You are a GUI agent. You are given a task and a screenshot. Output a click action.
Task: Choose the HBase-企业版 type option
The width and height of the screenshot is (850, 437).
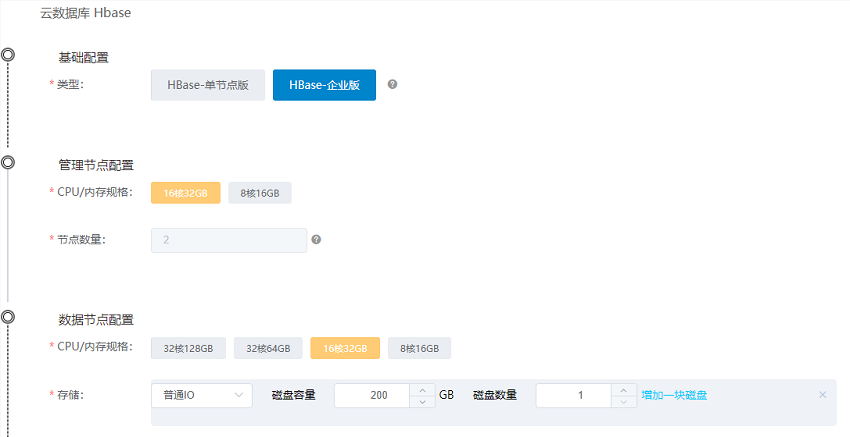pyautogui.click(x=324, y=86)
